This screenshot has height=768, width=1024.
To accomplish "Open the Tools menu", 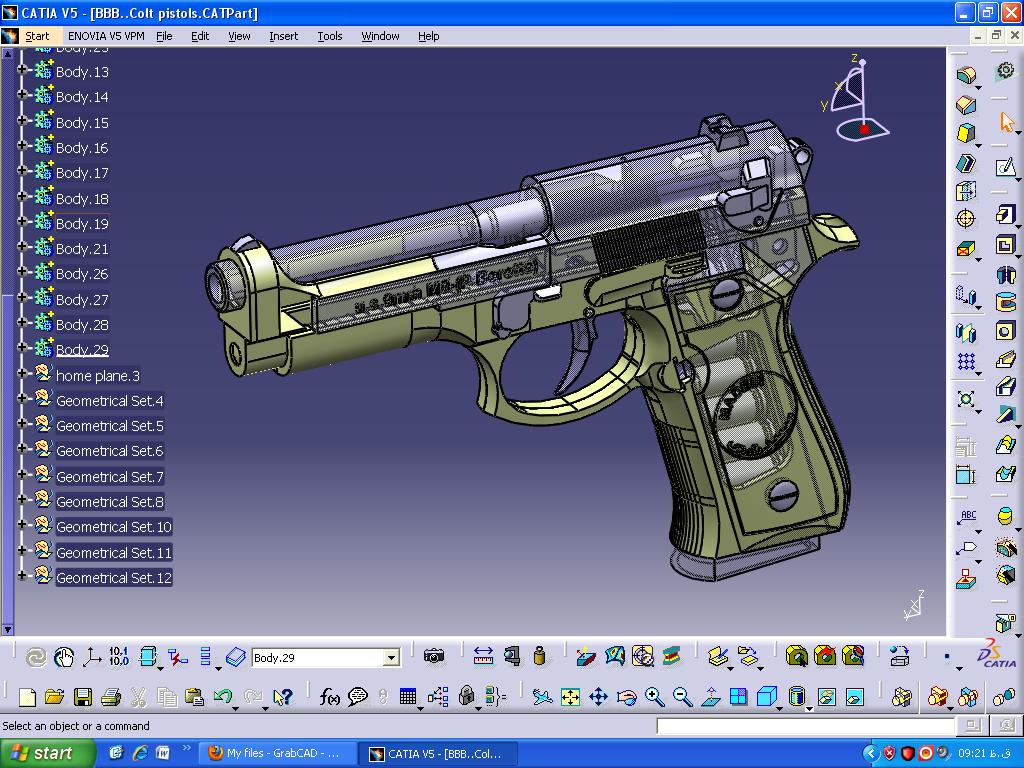I will [x=330, y=36].
